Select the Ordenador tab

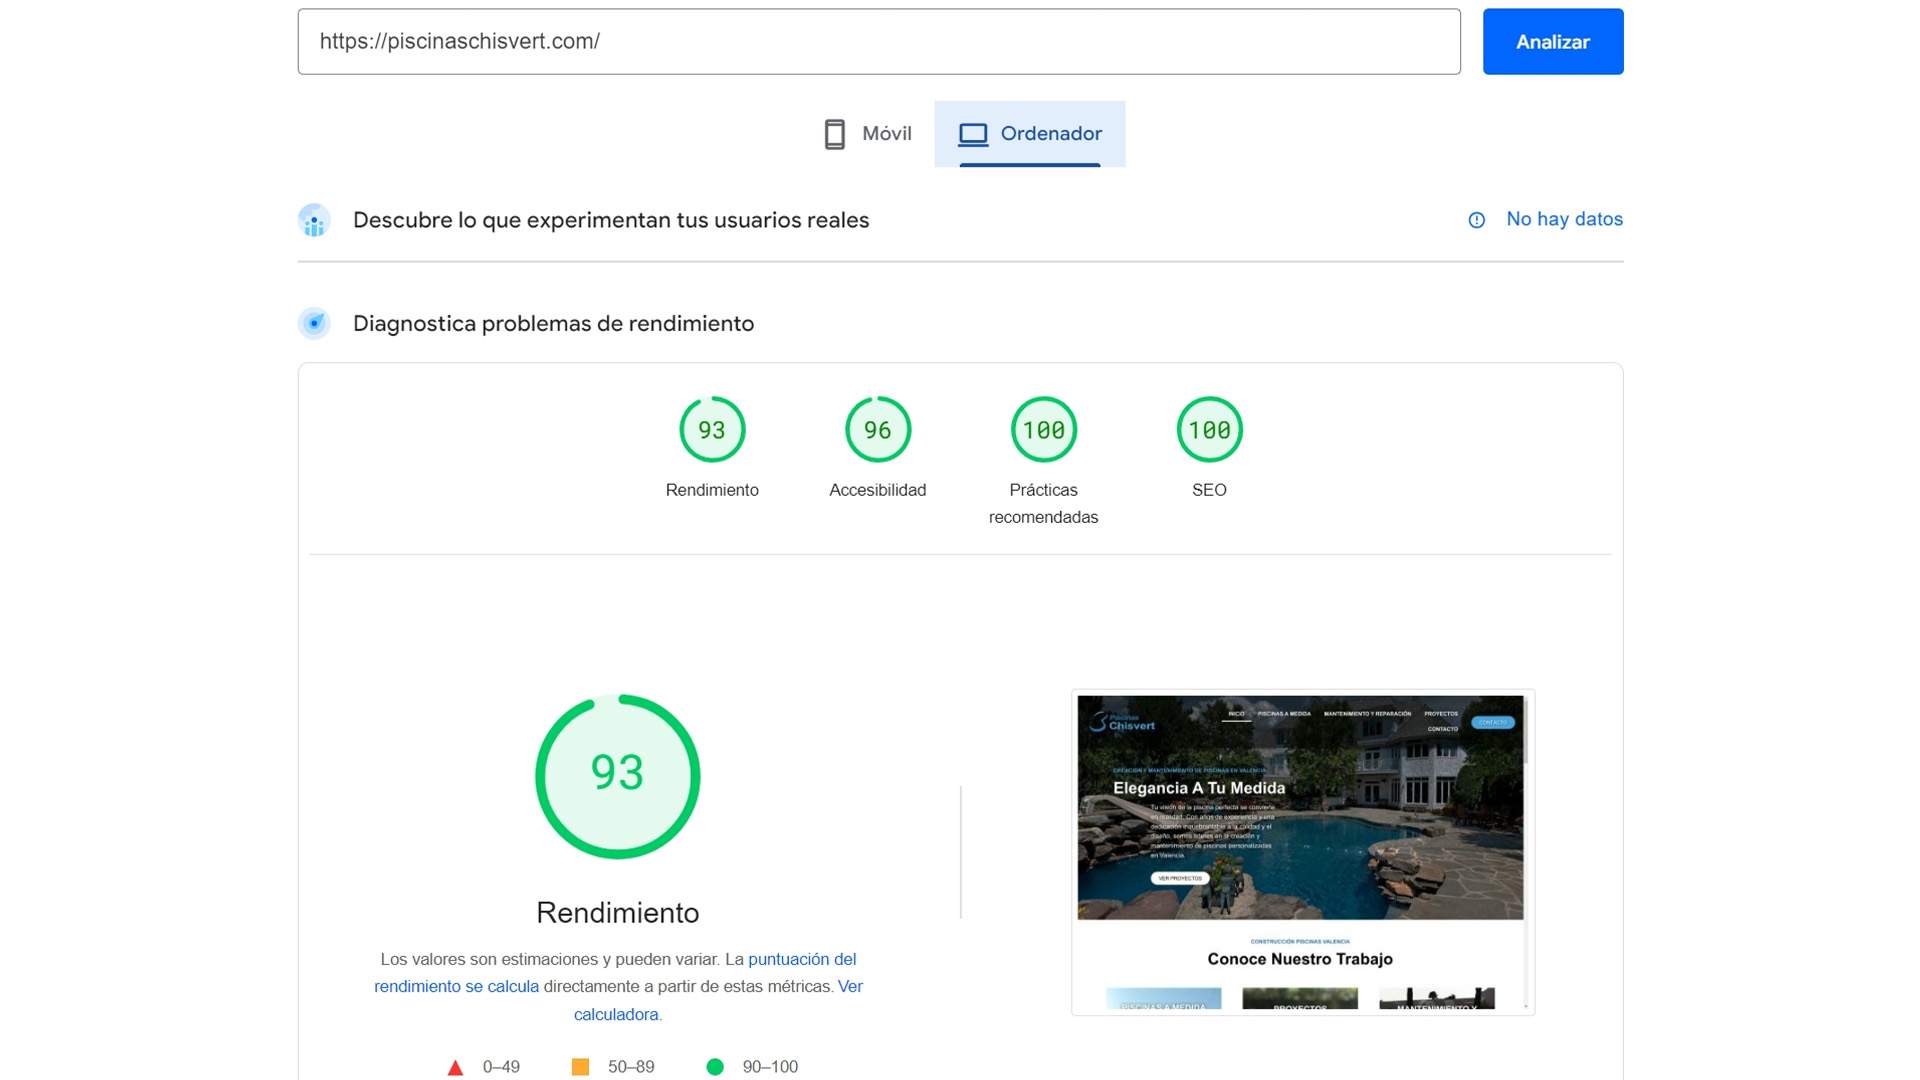(x=1030, y=134)
